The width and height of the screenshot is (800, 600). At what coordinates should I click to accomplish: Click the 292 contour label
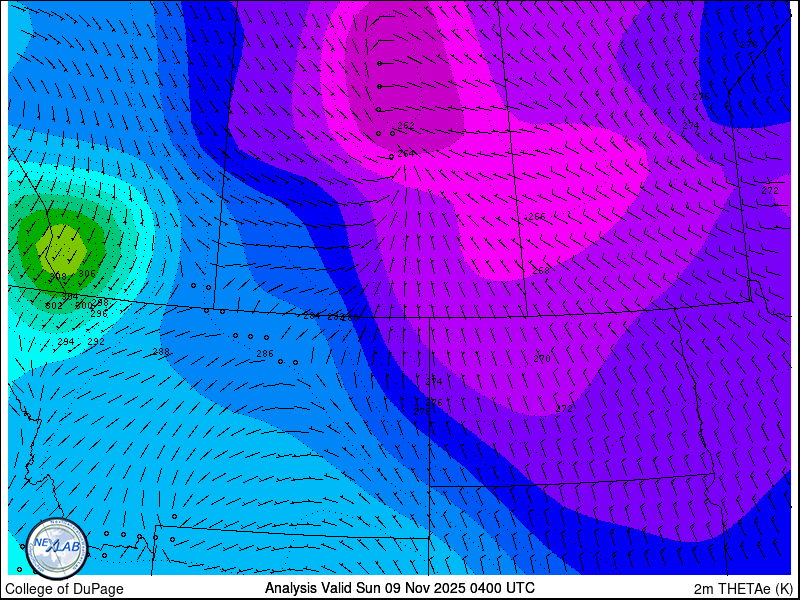point(96,342)
